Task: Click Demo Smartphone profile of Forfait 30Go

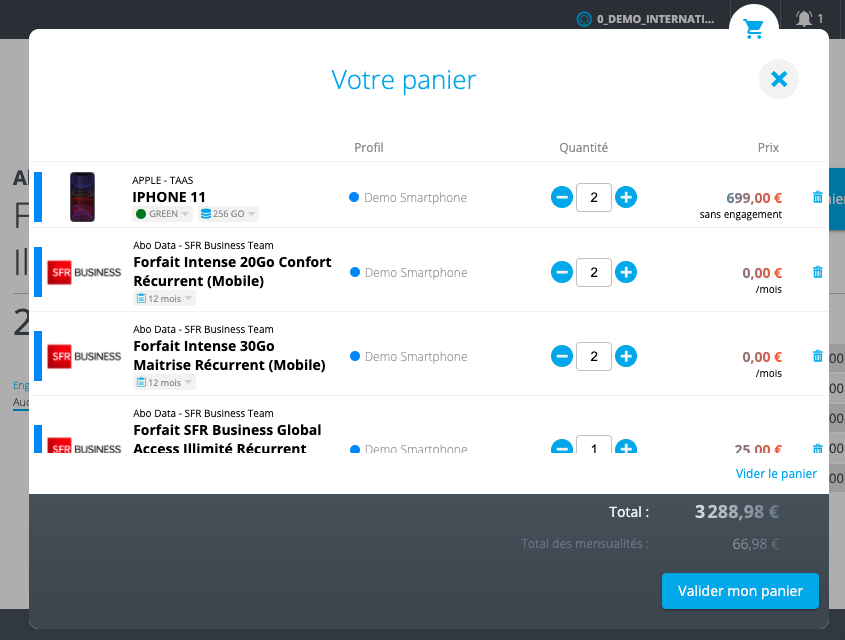Action: pyautogui.click(x=408, y=357)
